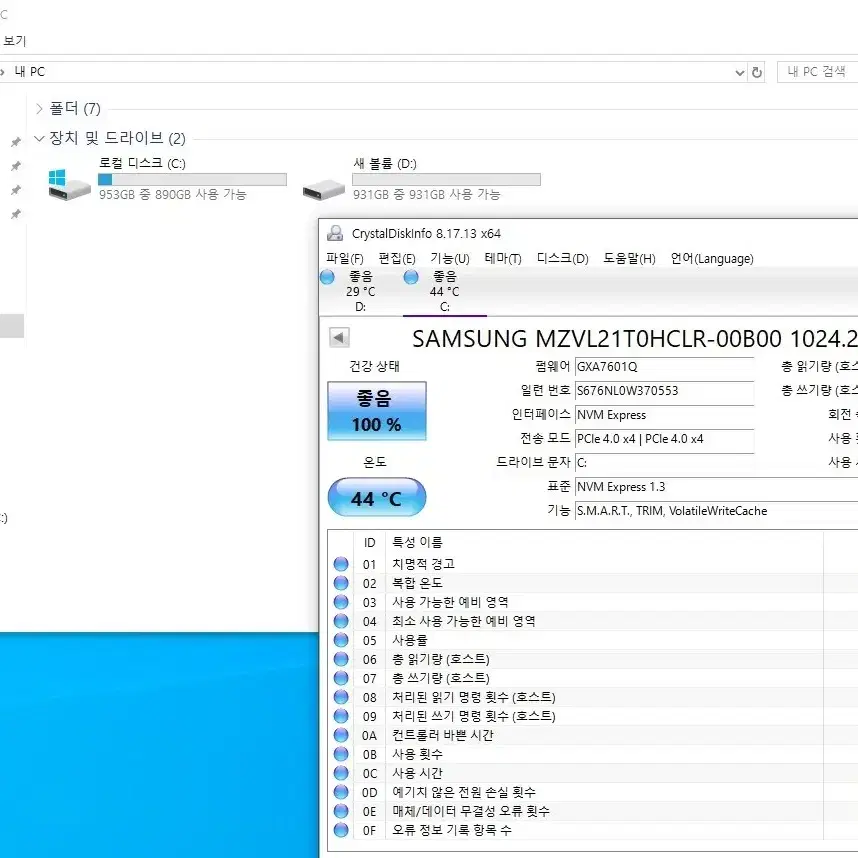Click the features field S.M.A.R.T., TRIM
The height and width of the screenshot is (858, 858).
coord(716,511)
